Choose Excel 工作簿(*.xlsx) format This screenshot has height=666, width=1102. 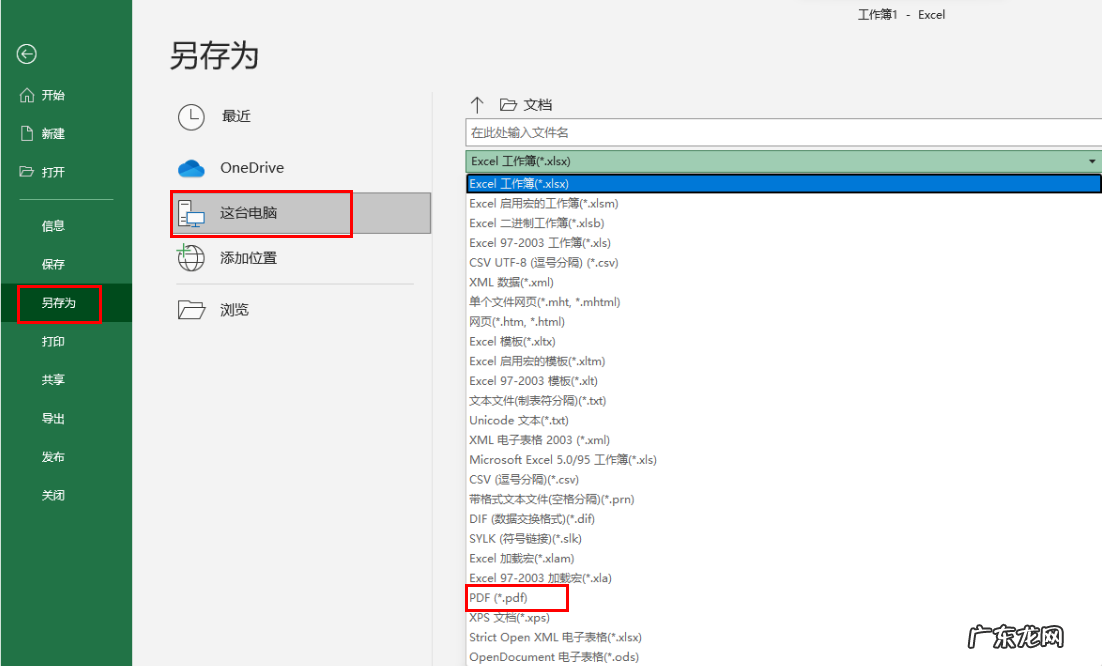tap(784, 183)
